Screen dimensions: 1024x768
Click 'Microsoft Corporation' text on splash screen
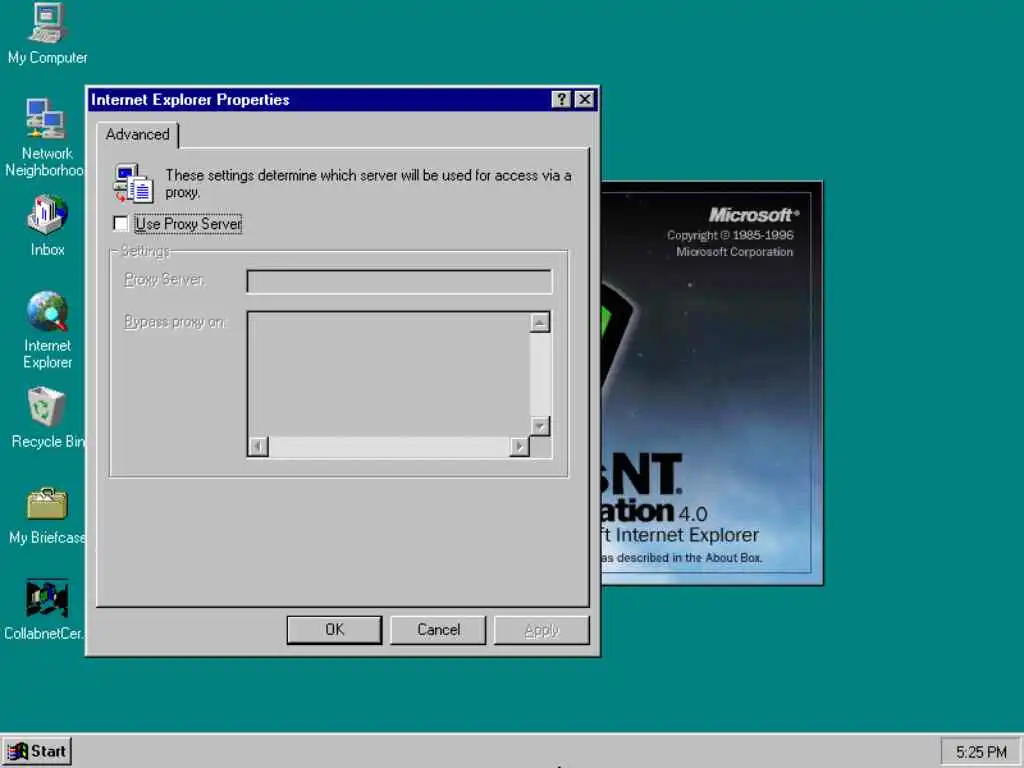pyautogui.click(x=735, y=251)
